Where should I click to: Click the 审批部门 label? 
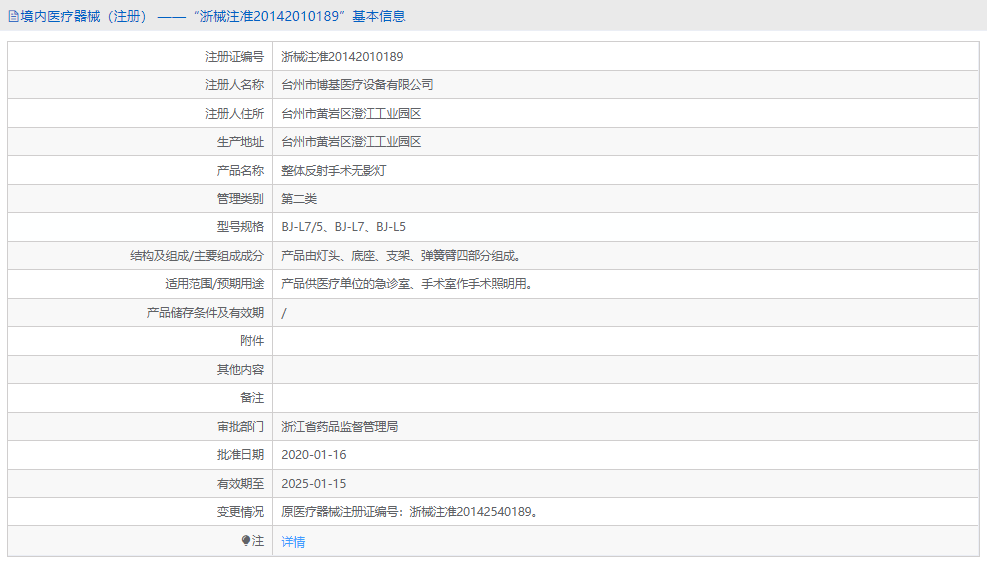tap(240, 427)
